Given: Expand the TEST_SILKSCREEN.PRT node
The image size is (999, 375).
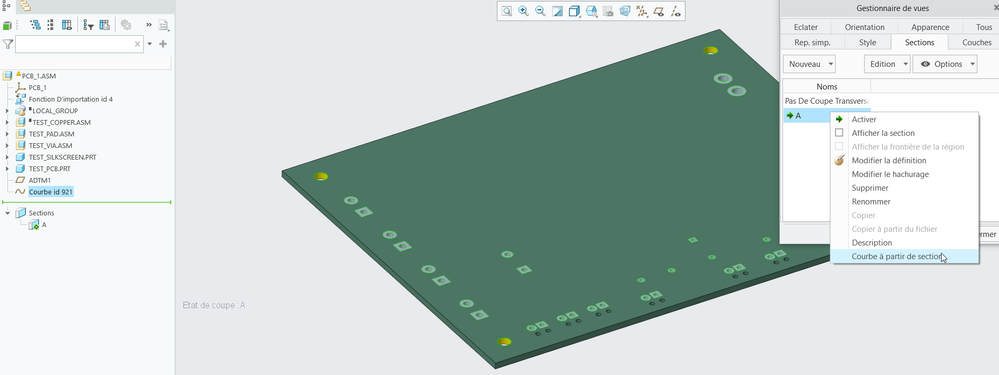Looking at the screenshot, I should click(7, 157).
